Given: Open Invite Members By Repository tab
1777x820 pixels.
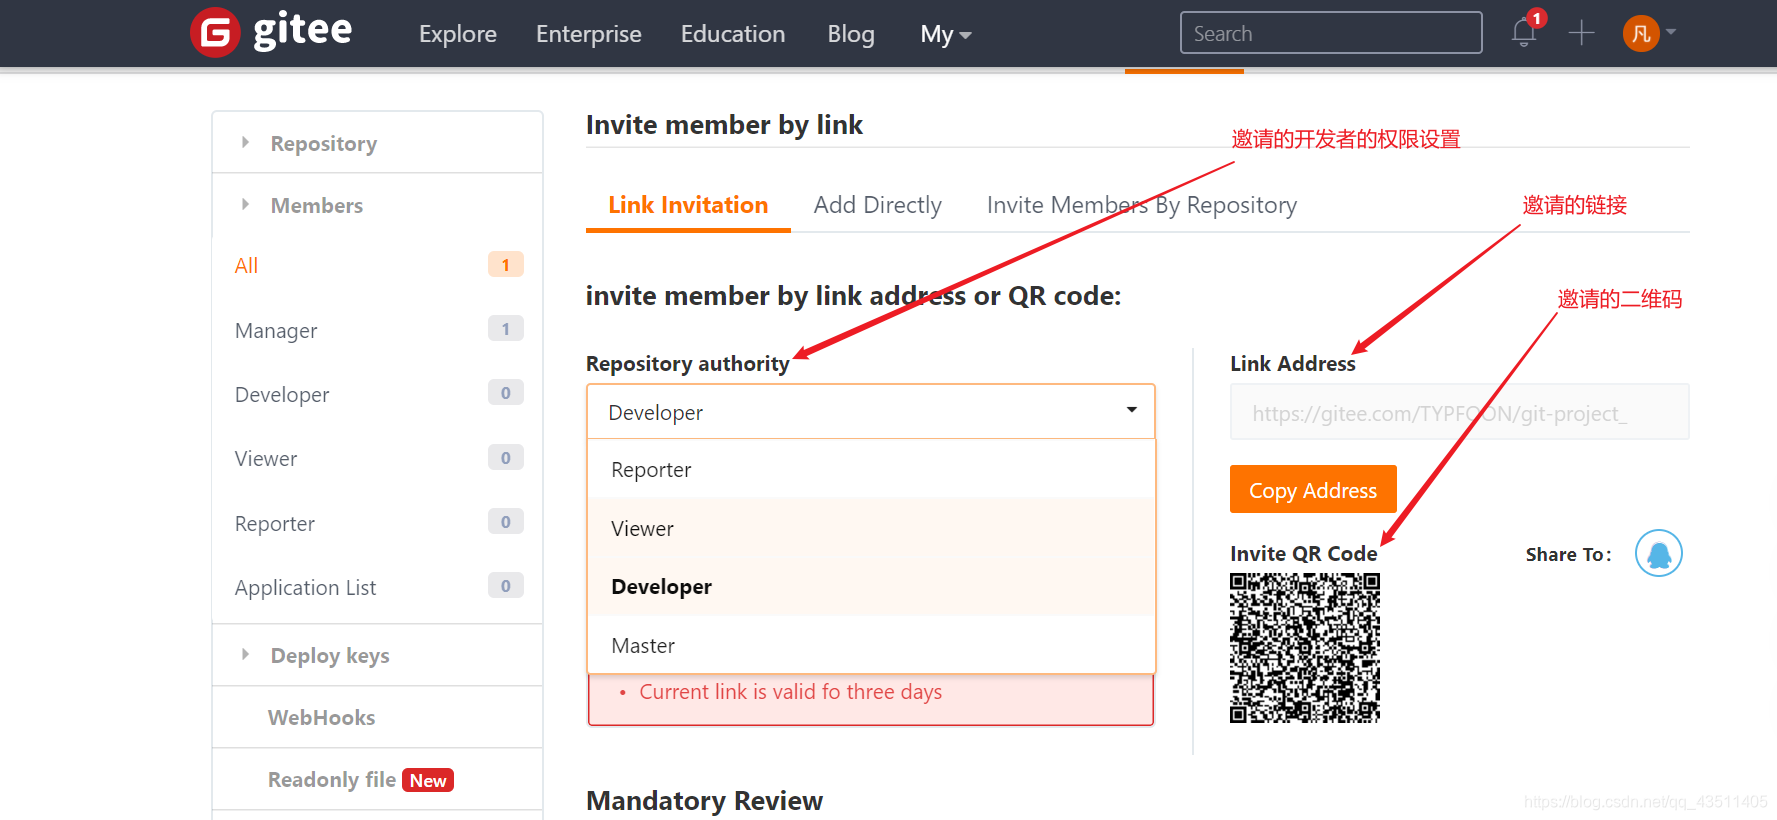Looking at the screenshot, I should point(1141,205).
